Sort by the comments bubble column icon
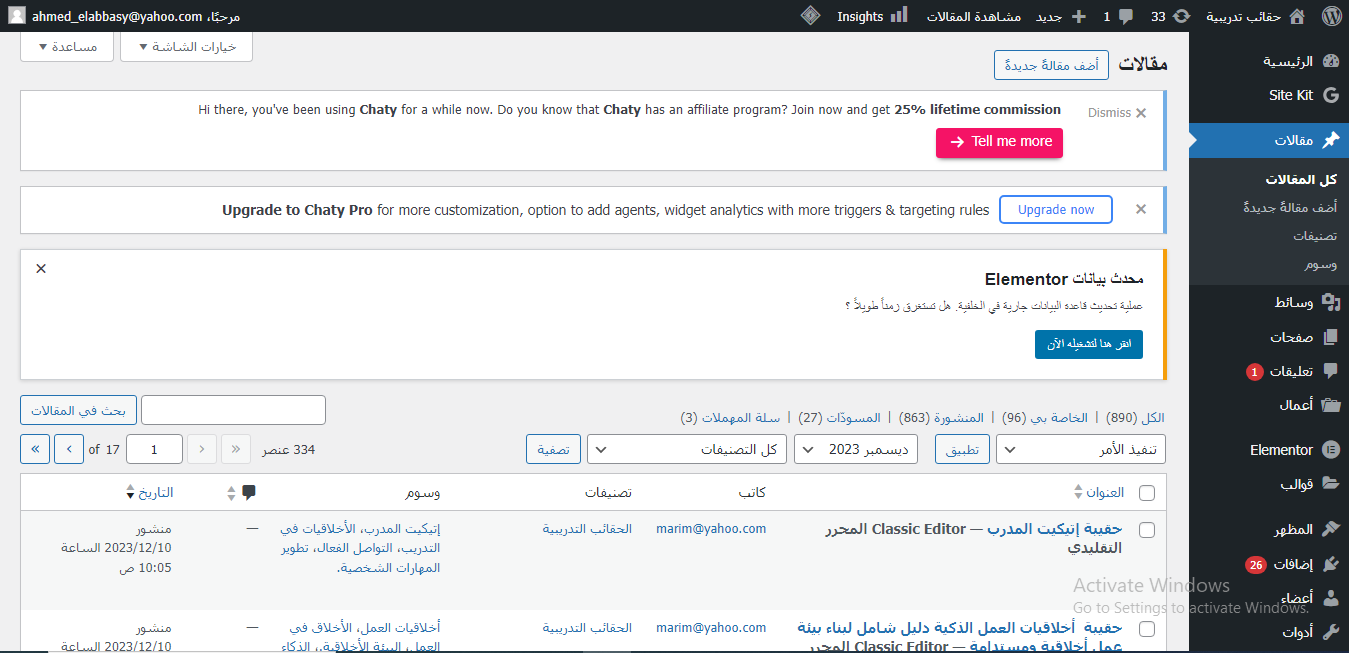This screenshot has height=653, width=1349. coord(249,492)
